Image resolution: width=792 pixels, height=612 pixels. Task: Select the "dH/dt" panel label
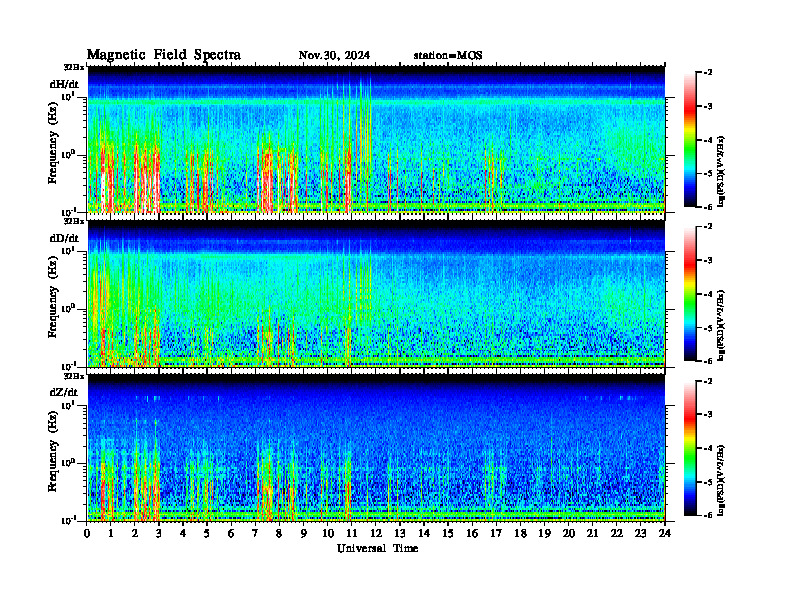point(64,84)
